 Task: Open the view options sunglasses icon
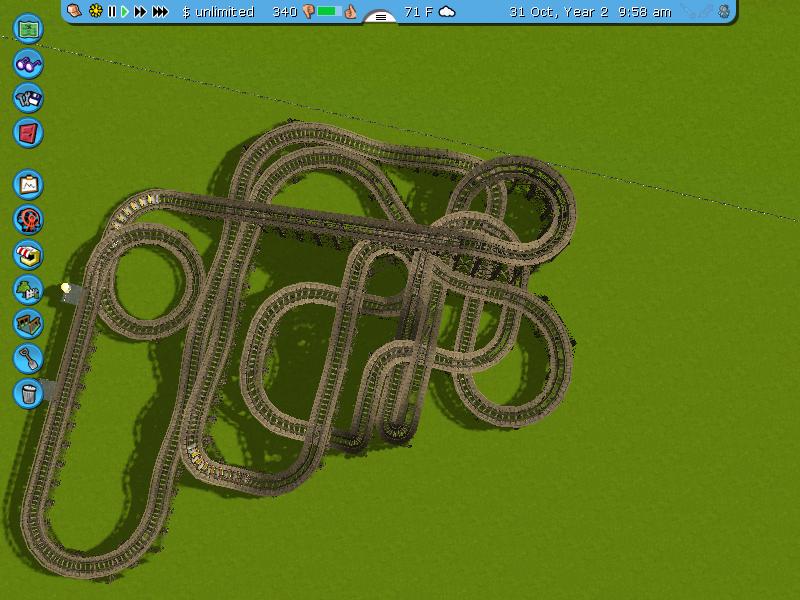(x=28, y=64)
